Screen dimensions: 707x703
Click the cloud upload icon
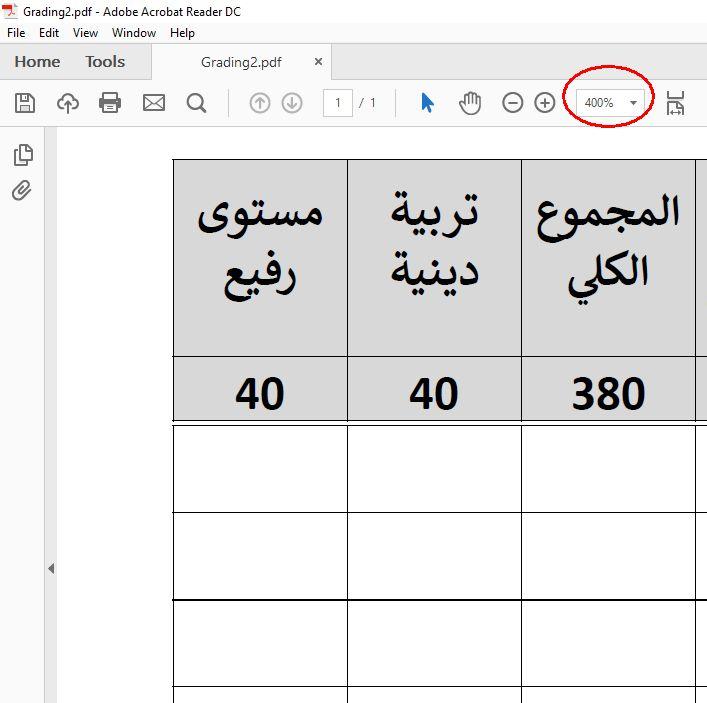tap(68, 103)
